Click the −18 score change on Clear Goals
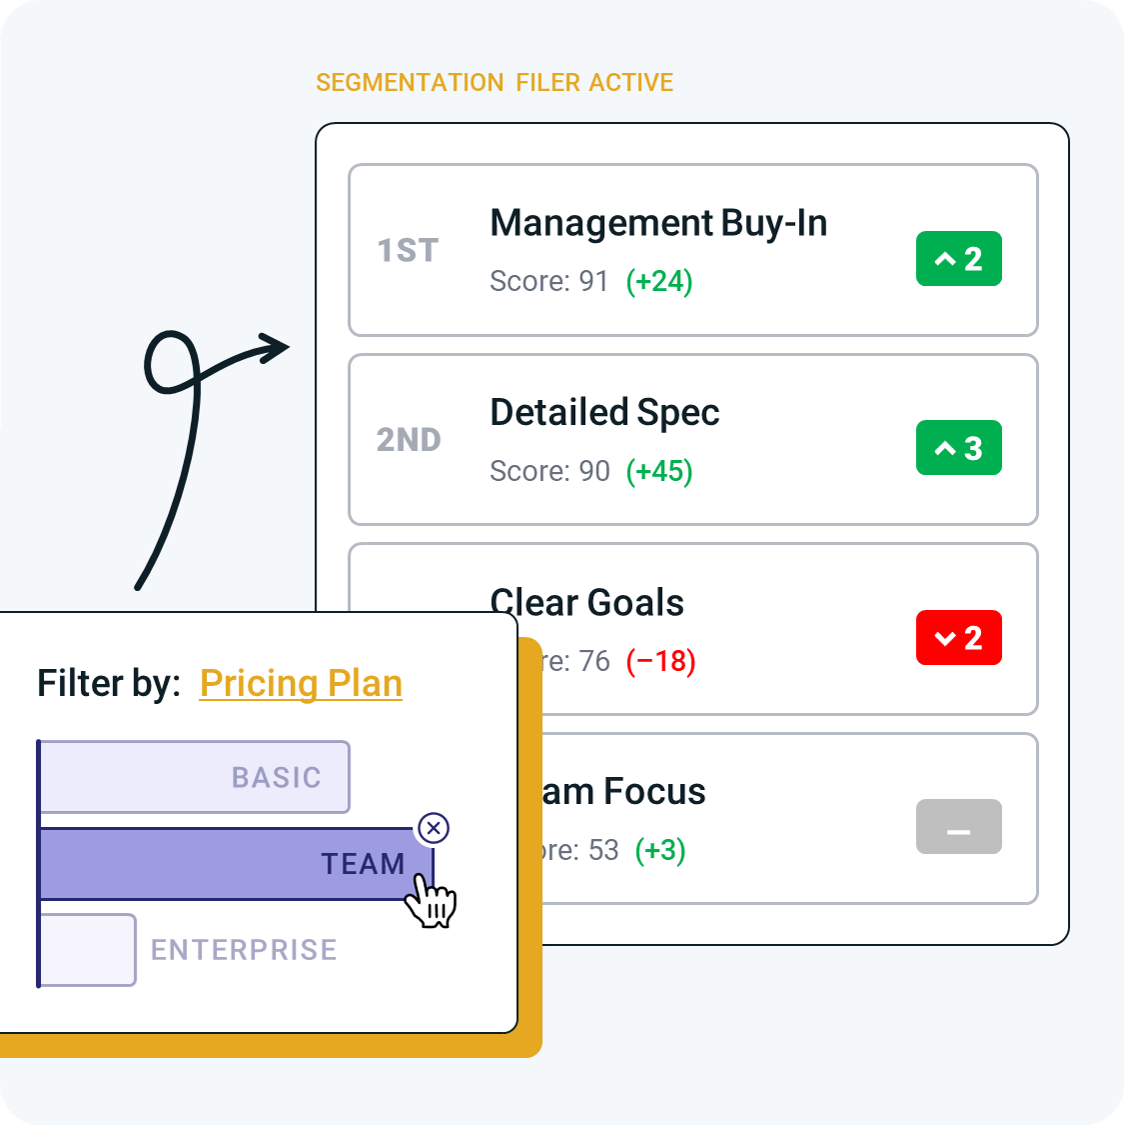 661,661
